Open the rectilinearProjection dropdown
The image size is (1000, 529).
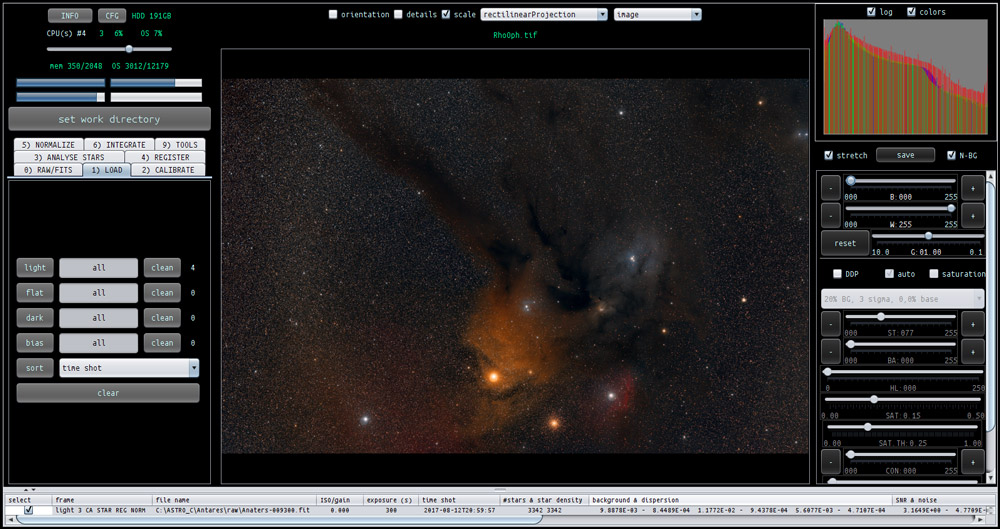[x=544, y=14]
